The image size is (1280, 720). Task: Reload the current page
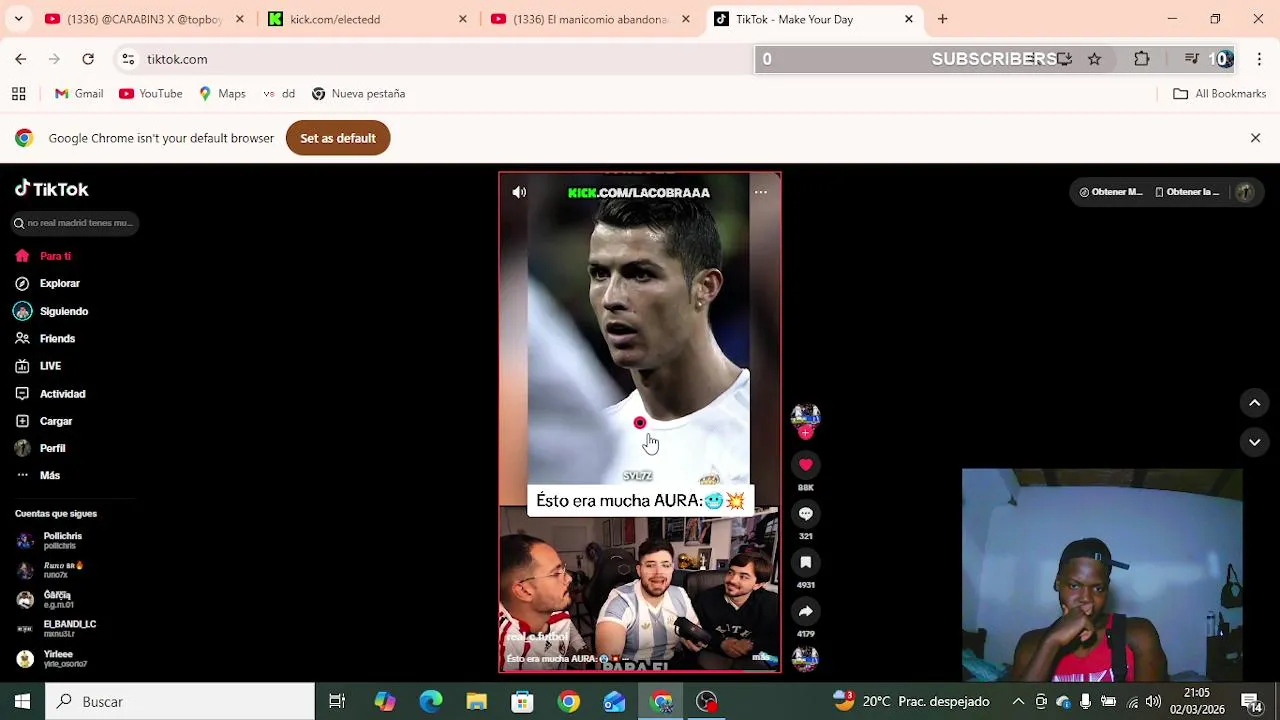pos(88,59)
